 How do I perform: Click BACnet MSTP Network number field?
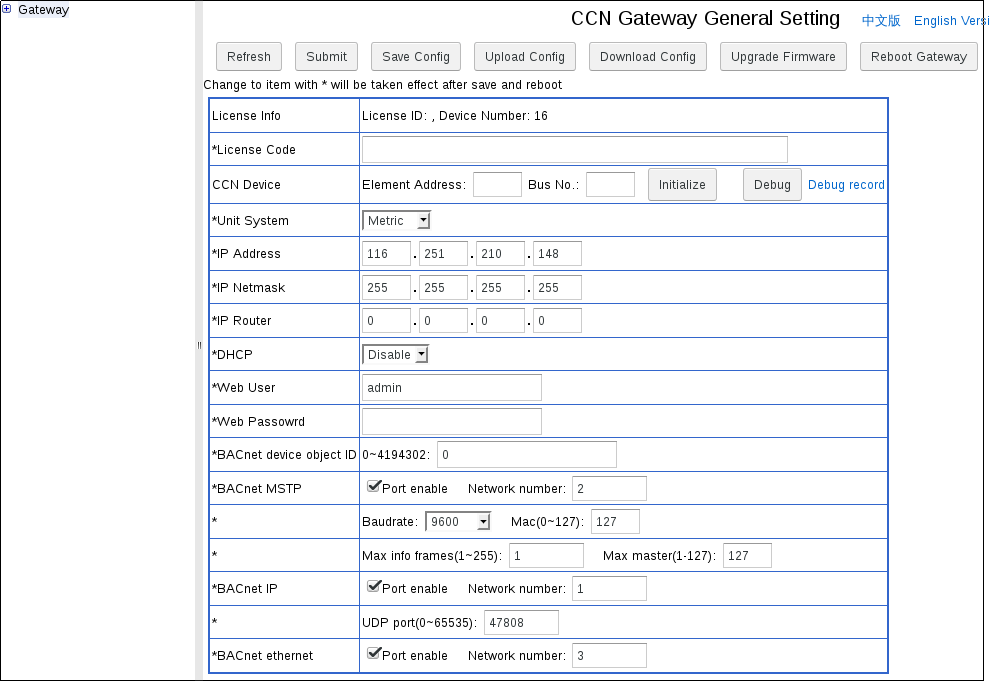(x=609, y=489)
